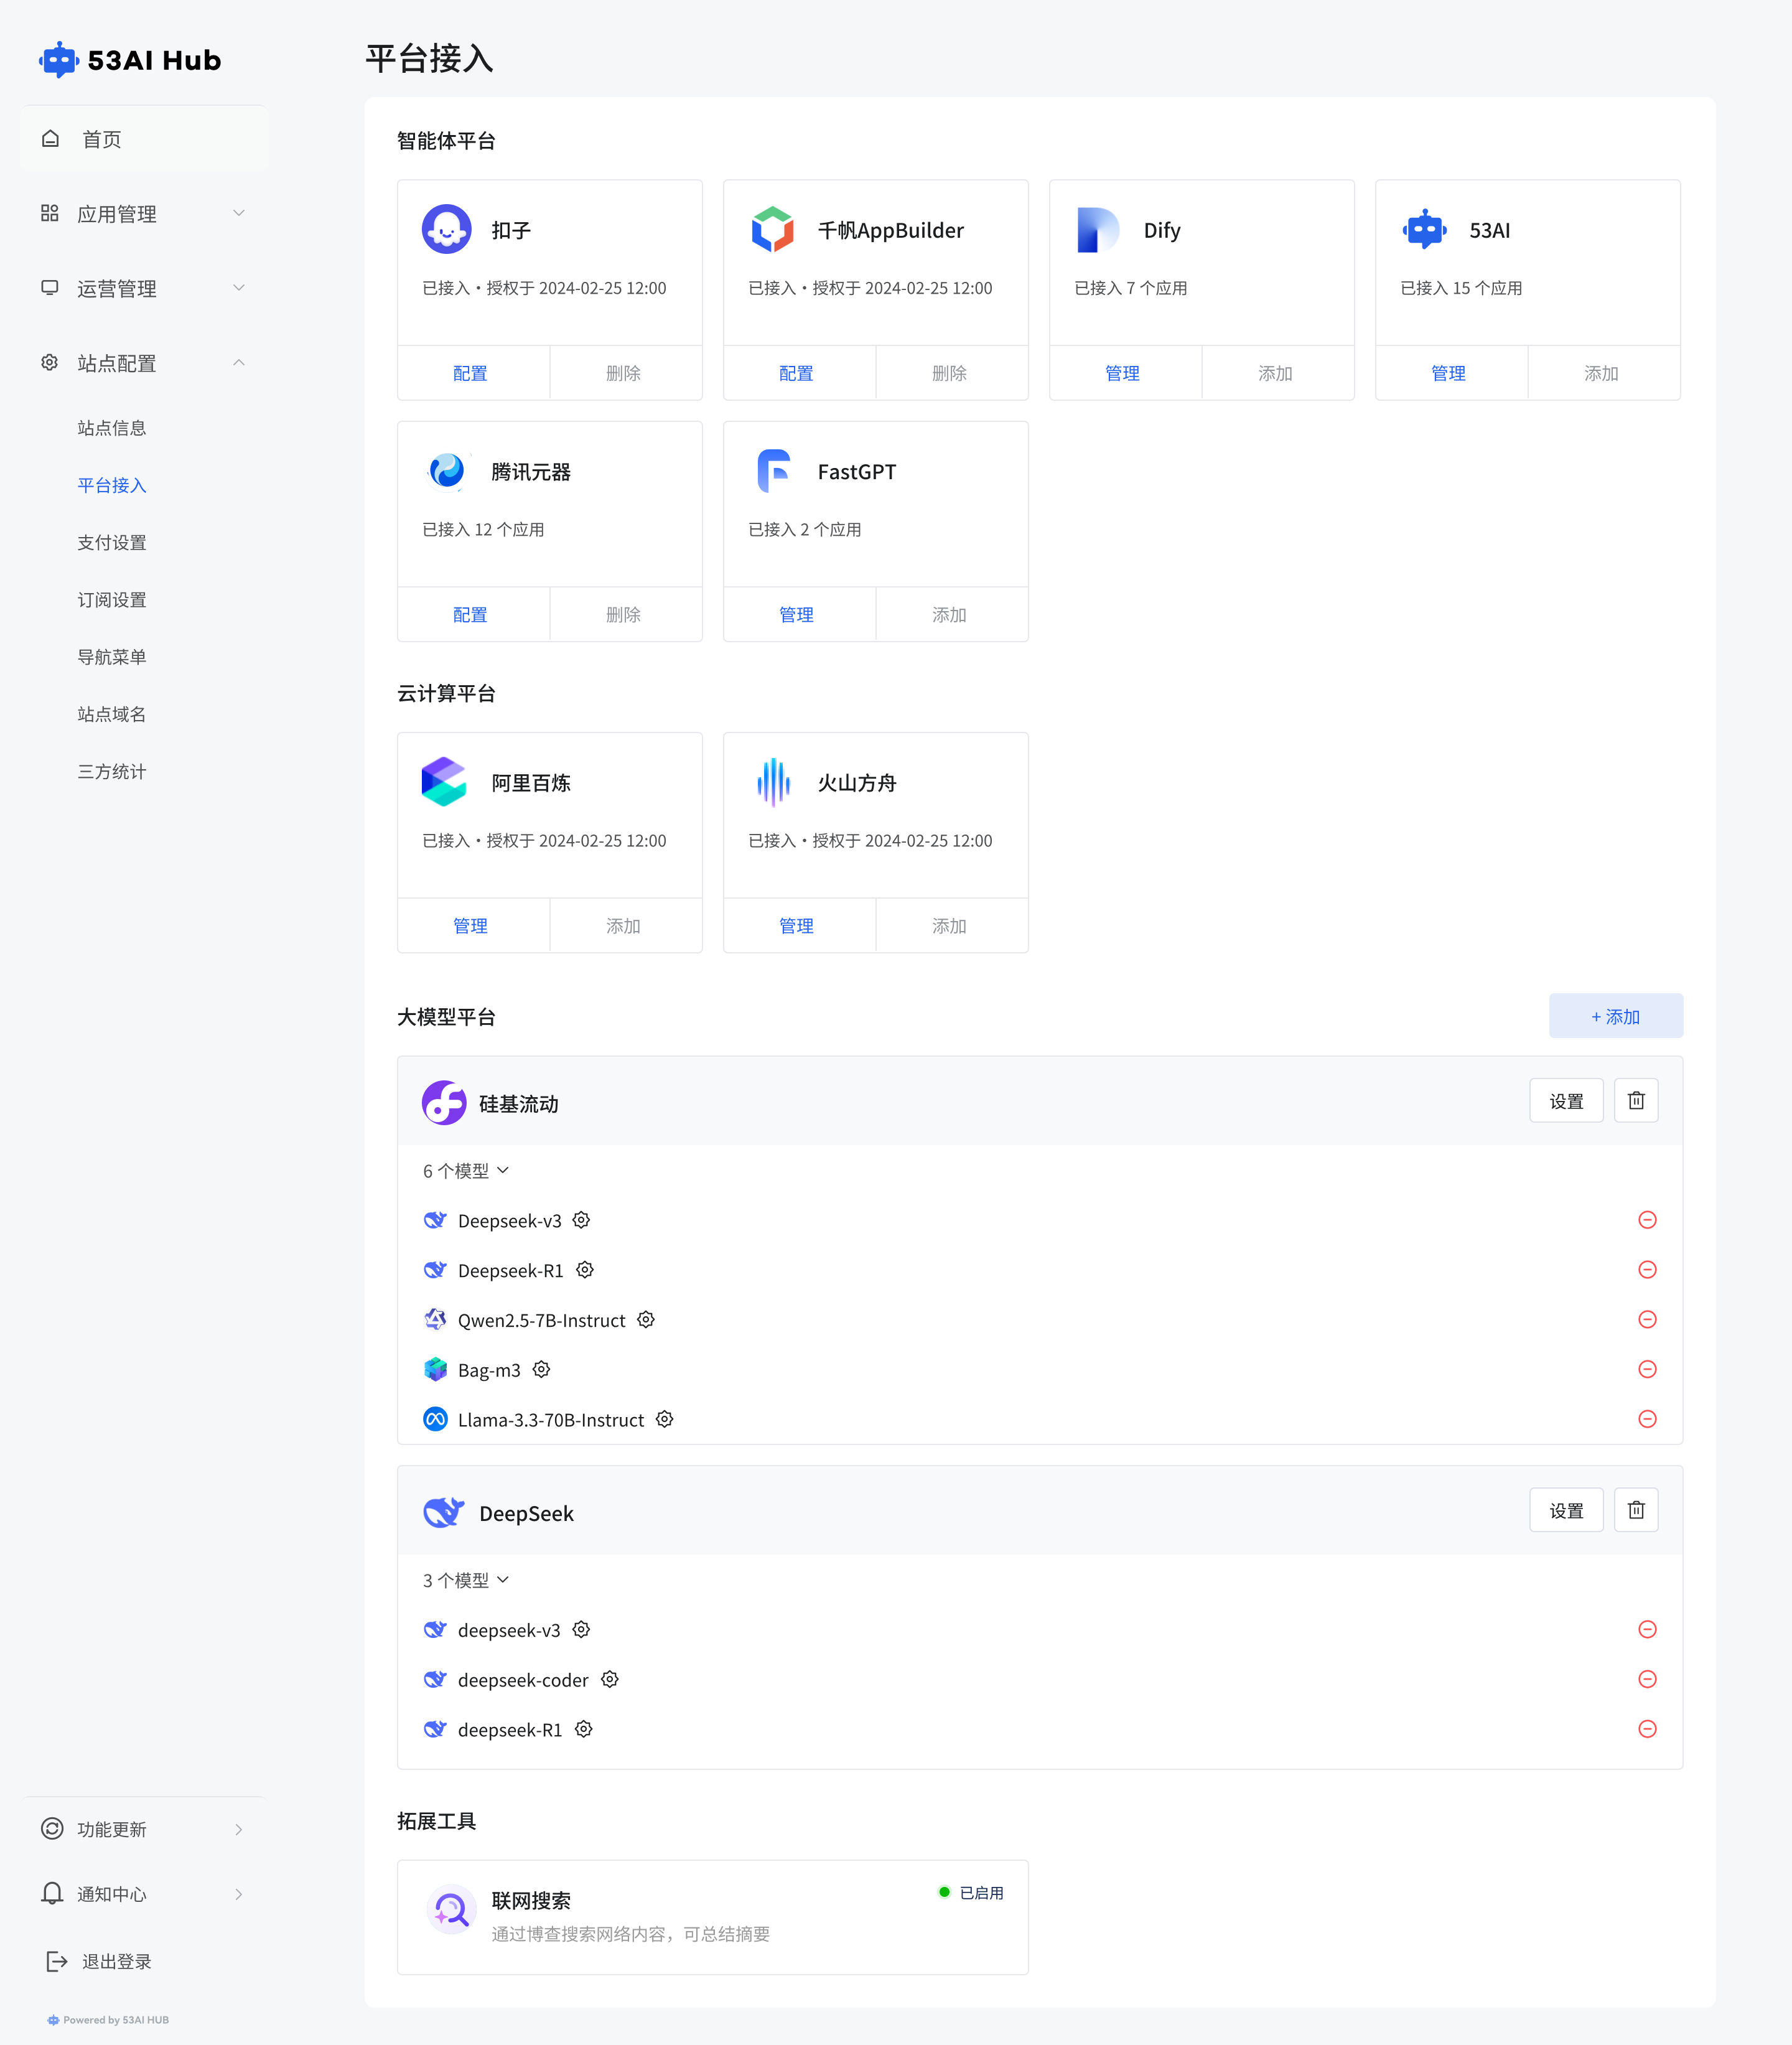
Task: Click 删除 on the 千帆AppBuilder card
Action: pyautogui.click(x=950, y=373)
